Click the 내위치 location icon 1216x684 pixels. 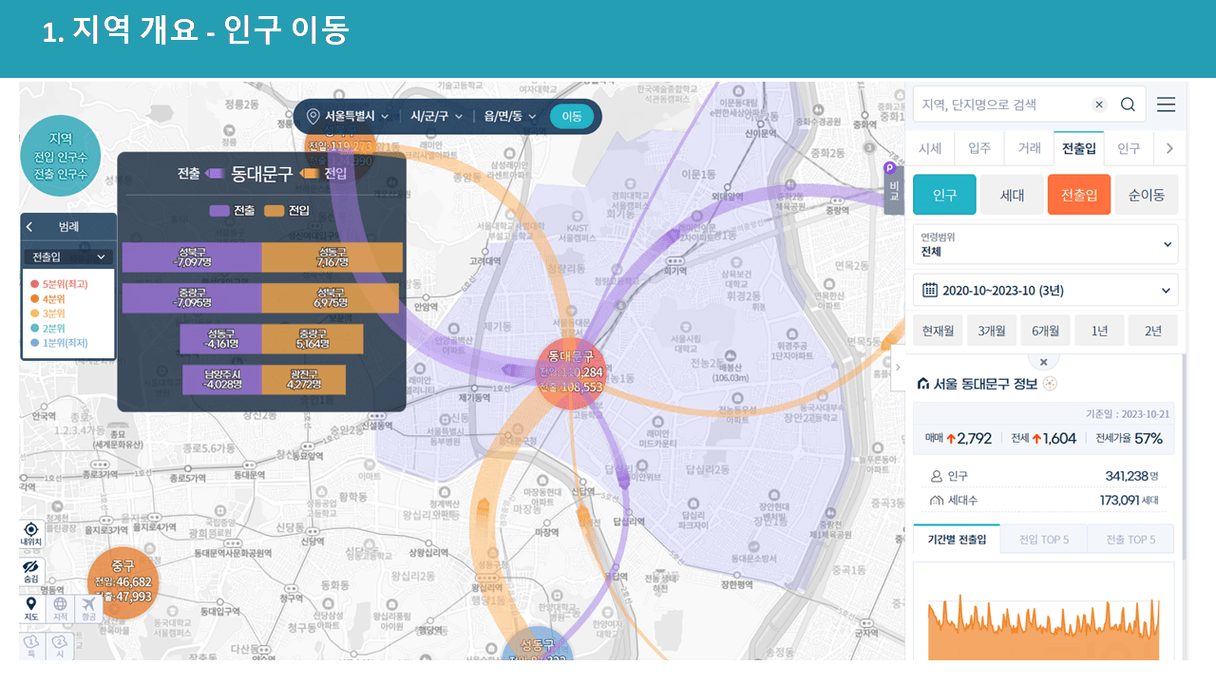31,534
